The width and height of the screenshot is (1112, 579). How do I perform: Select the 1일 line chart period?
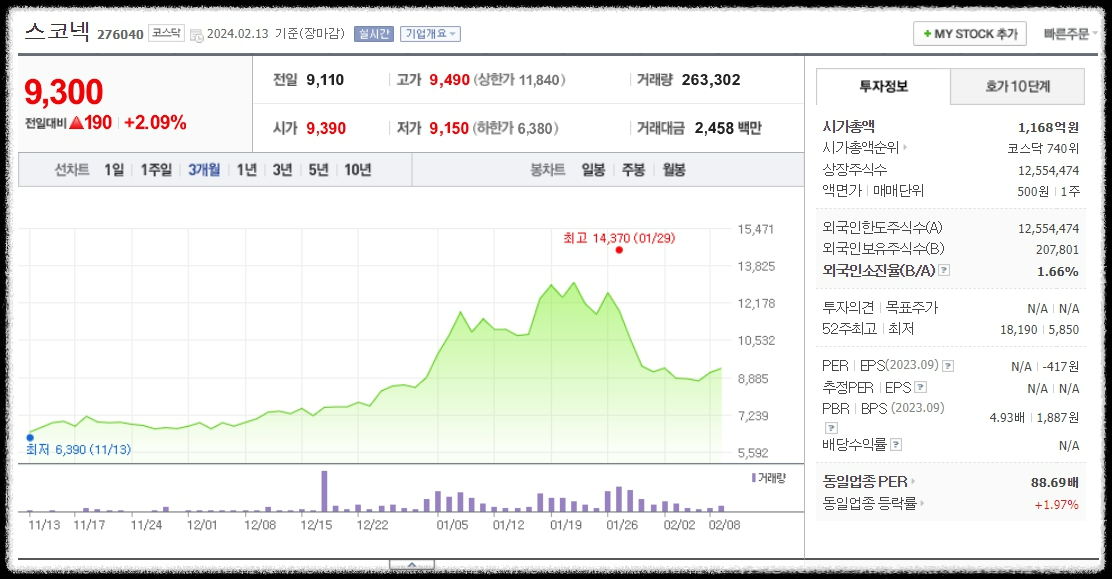pos(113,170)
